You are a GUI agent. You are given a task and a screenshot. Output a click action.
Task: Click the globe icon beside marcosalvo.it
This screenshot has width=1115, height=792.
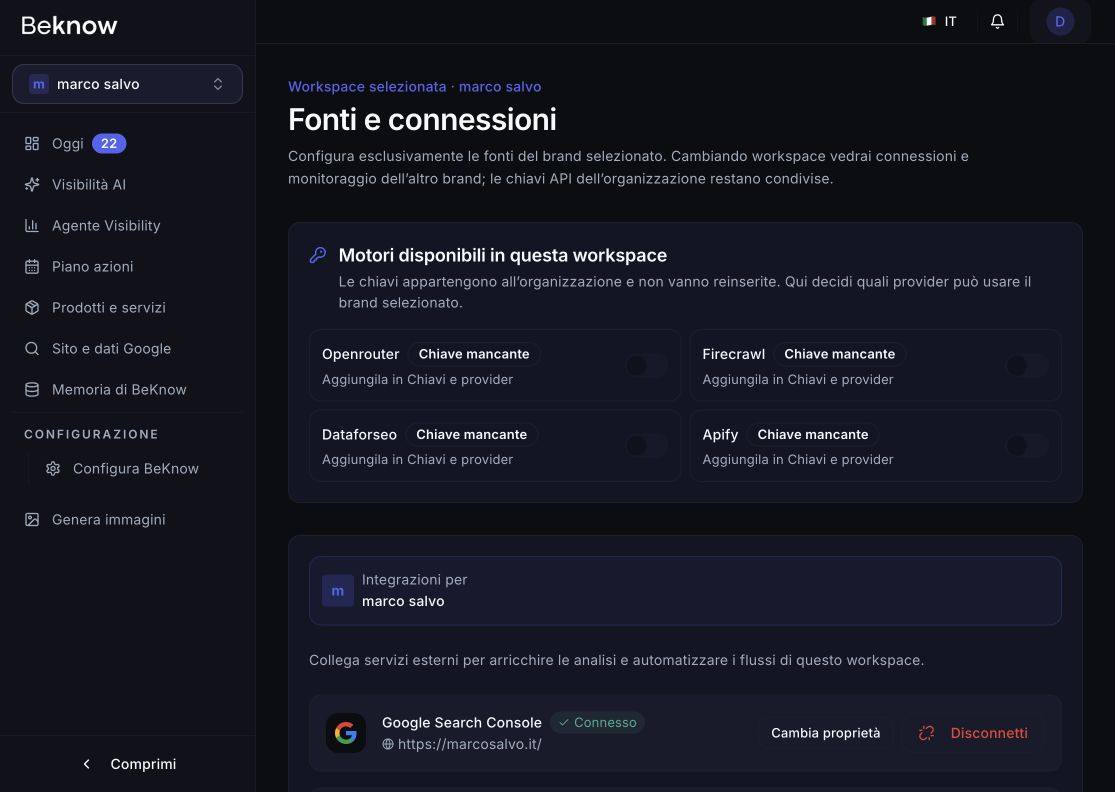point(388,744)
